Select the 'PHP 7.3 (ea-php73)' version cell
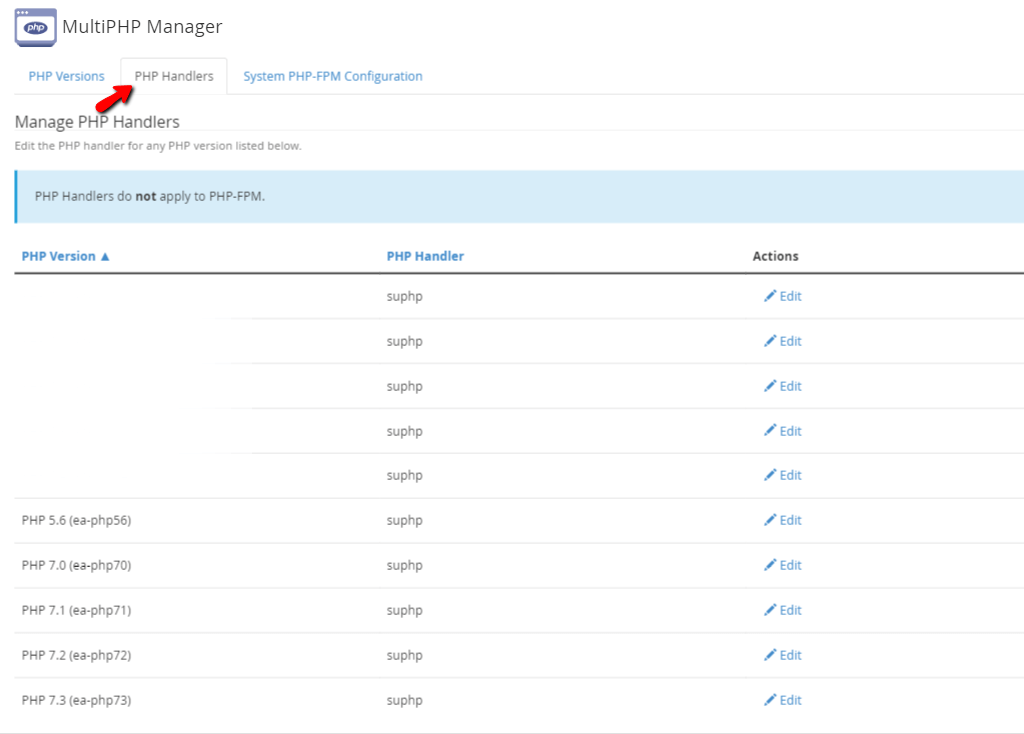1024x734 pixels. pos(76,701)
